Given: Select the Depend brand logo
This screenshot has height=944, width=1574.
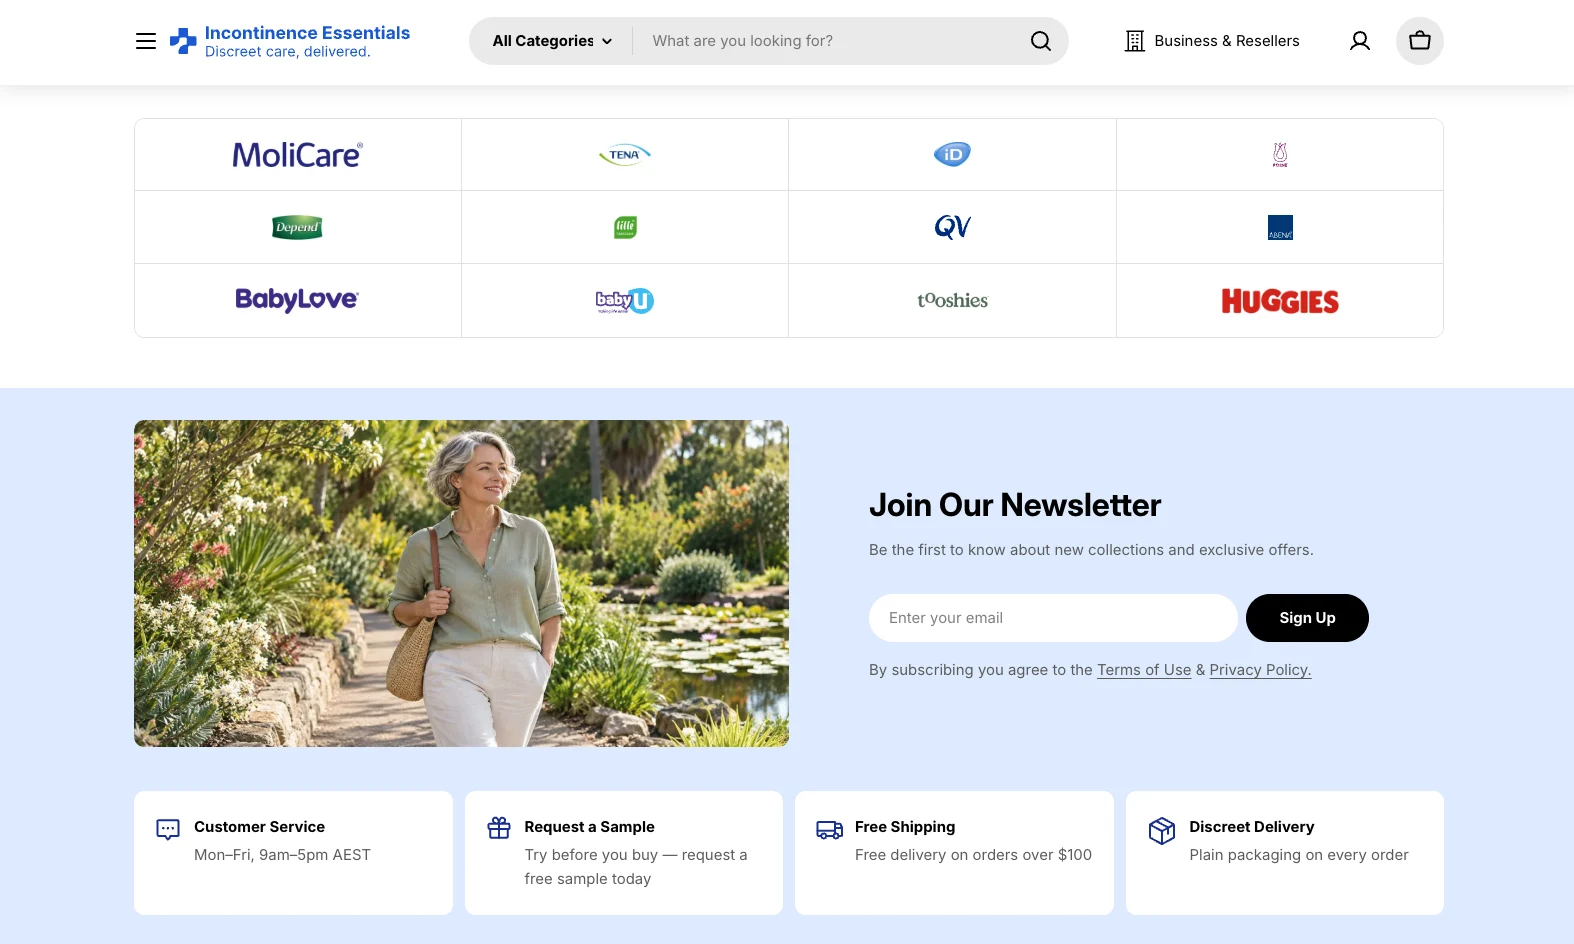Looking at the screenshot, I should pyautogui.click(x=297, y=227).
